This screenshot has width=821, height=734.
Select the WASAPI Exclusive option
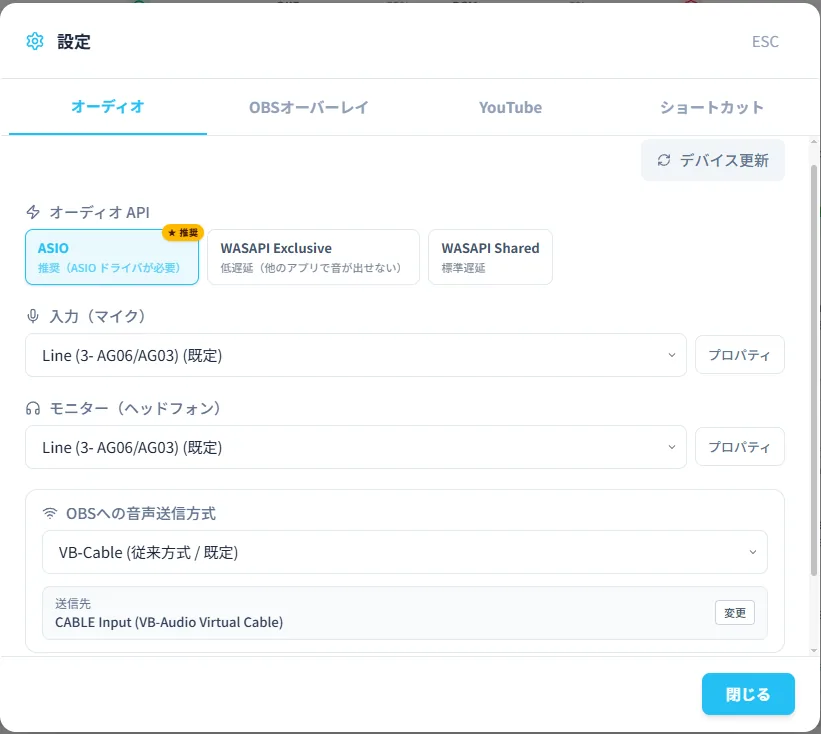(313, 257)
